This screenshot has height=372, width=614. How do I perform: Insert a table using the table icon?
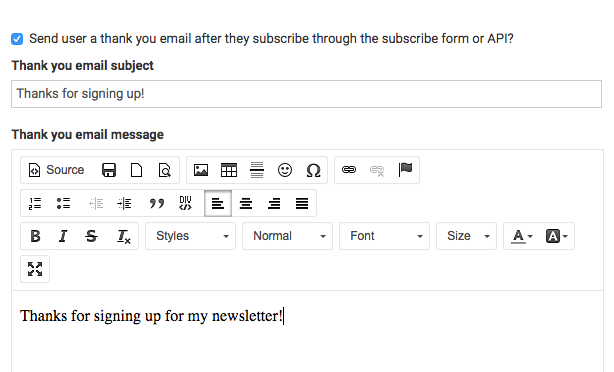229,170
